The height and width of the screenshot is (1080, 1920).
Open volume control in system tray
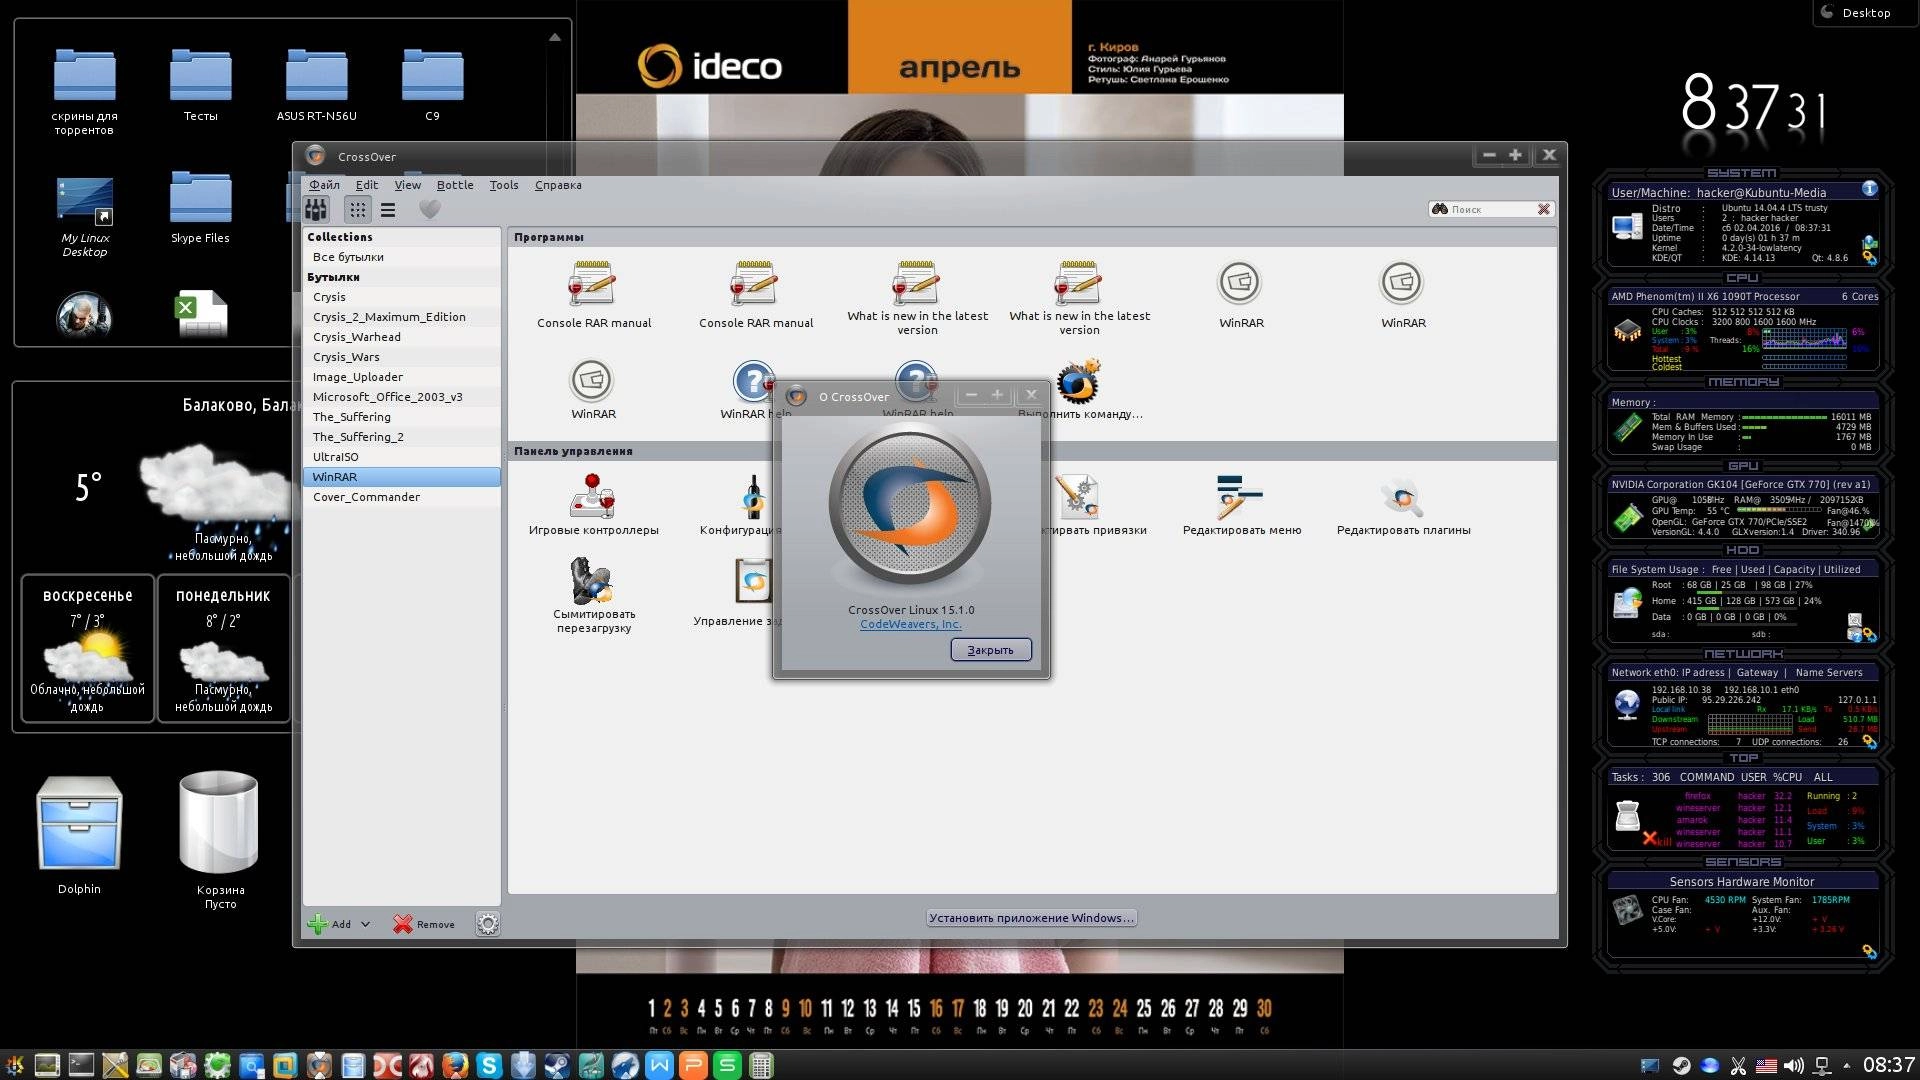coord(1794,1066)
